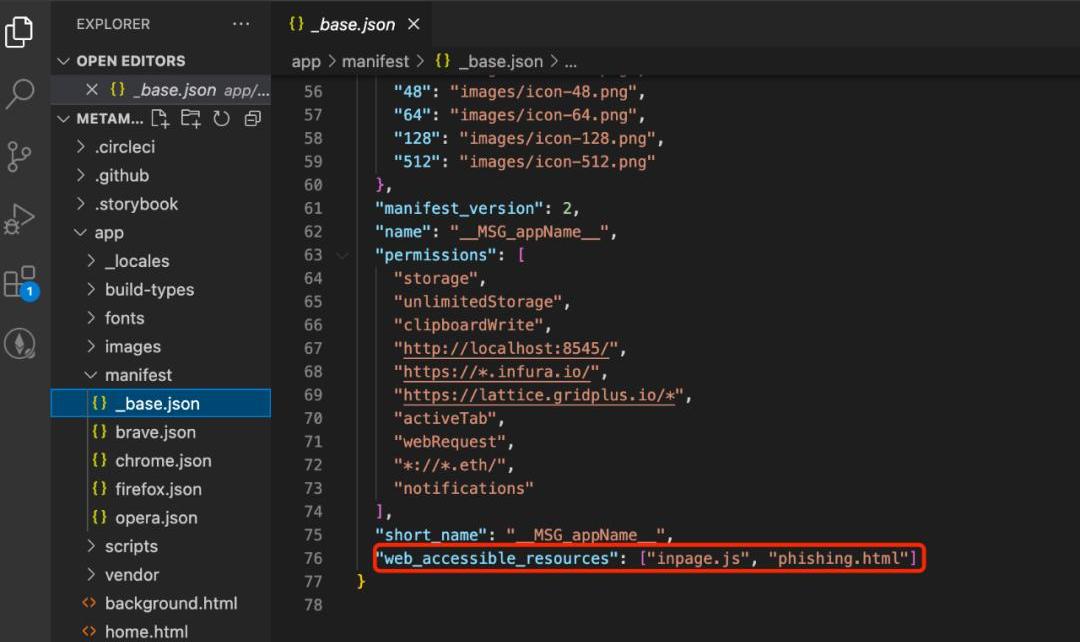This screenshot has width=1080, height=642.
Task: Click the "webRequest" permission string
Action: pos(450,442)
